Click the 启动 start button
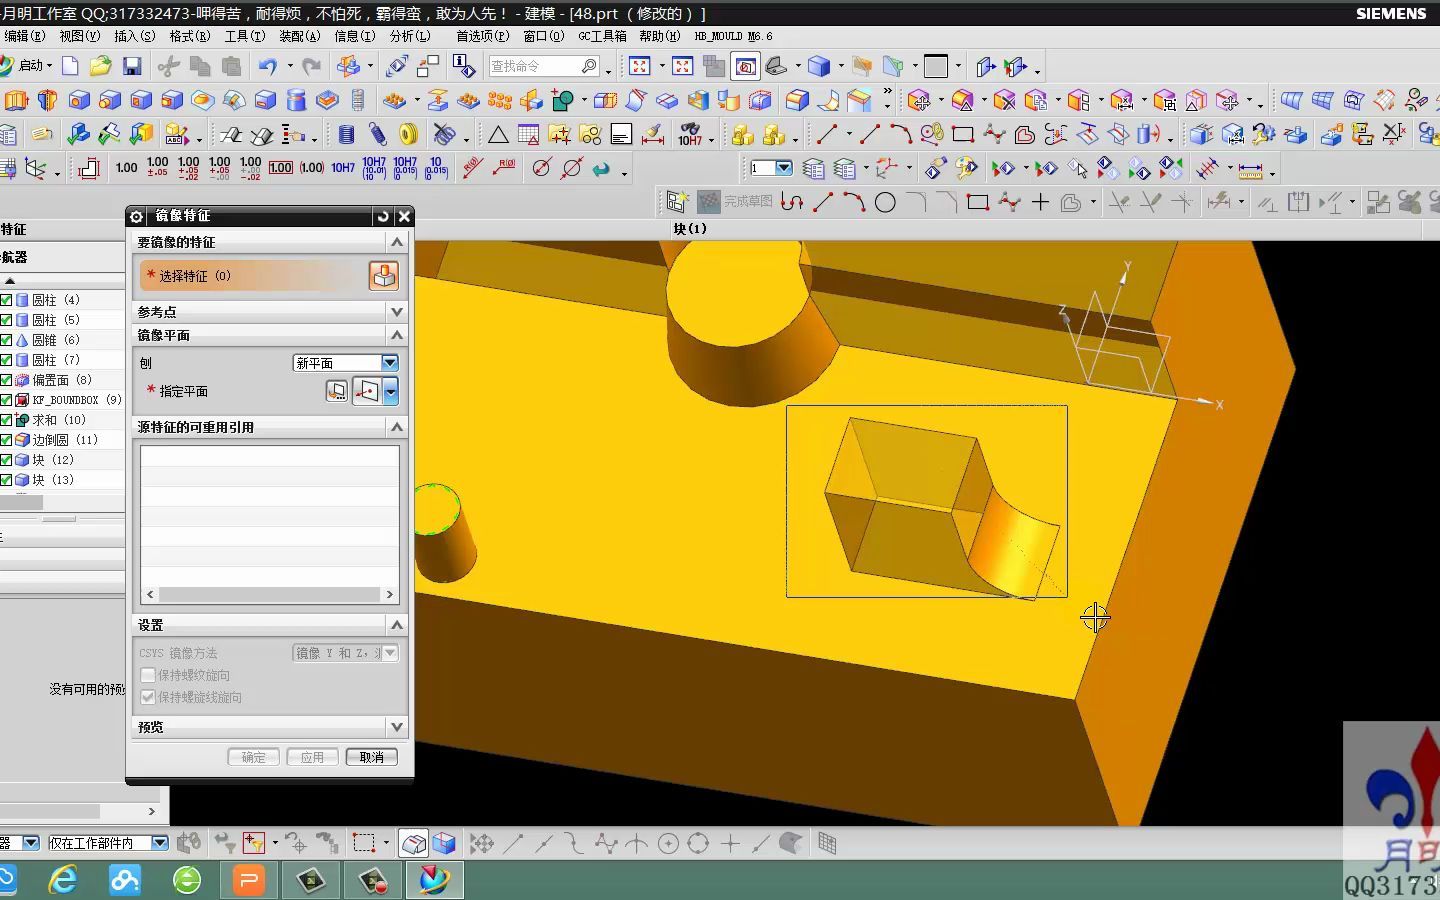Image resolution: width=1440 pixels, height=900 pixels. click(x=27, y=66)
